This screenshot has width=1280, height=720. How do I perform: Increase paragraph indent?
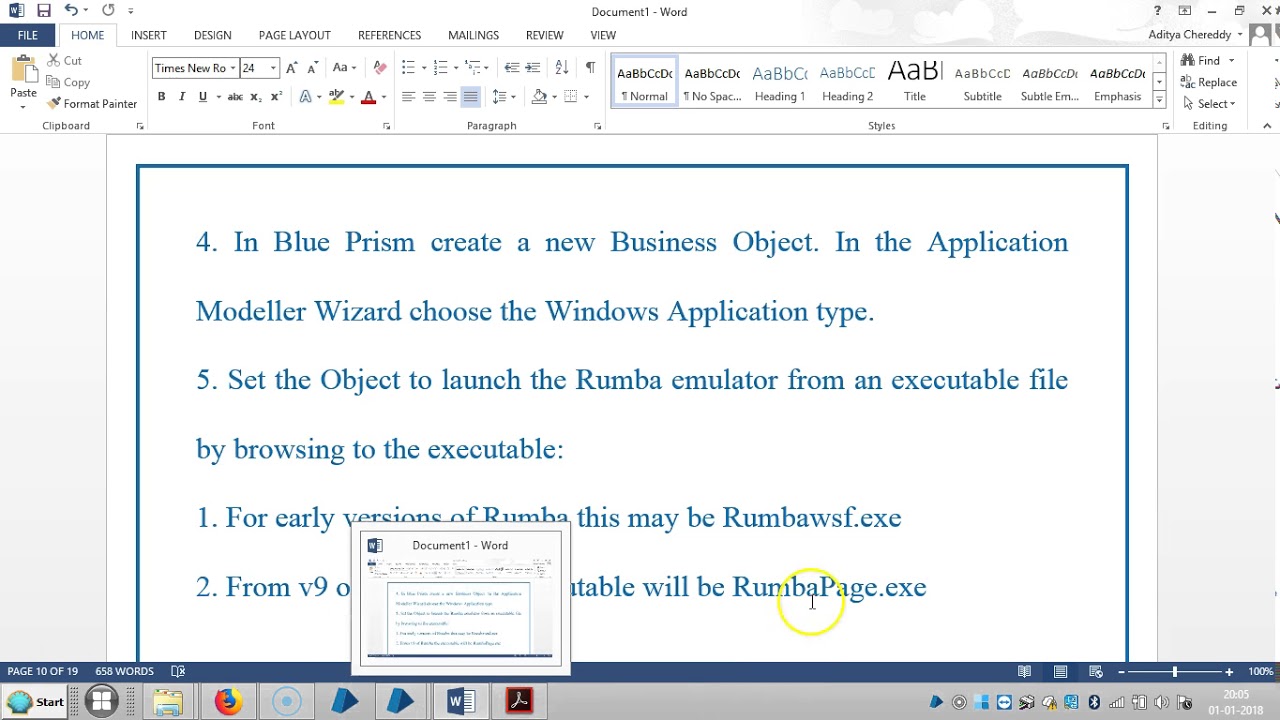[533, 68]
